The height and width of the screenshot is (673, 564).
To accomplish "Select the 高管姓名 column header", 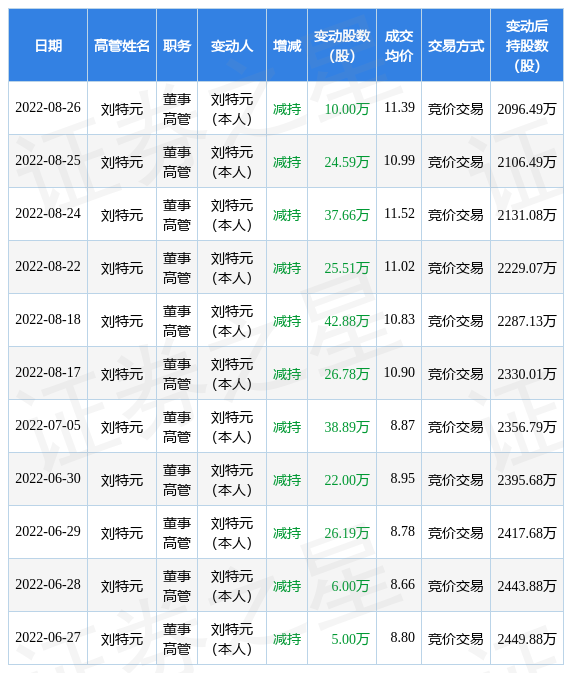I will click(122, 45).
